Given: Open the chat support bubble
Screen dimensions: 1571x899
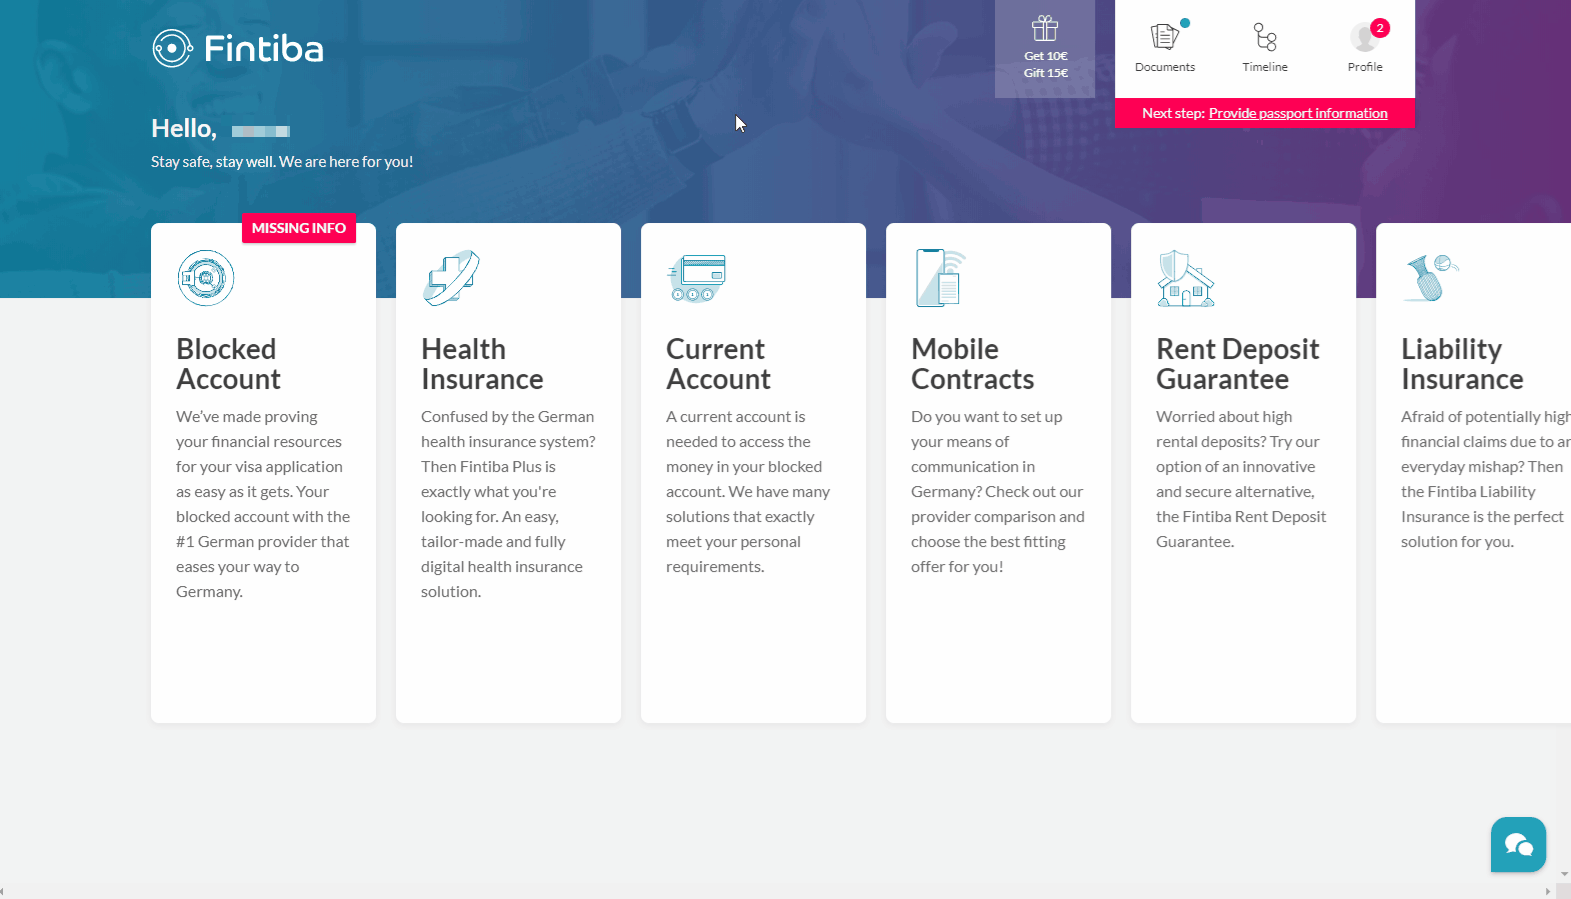Looking at the screenshot, I should coord(1517,845).
